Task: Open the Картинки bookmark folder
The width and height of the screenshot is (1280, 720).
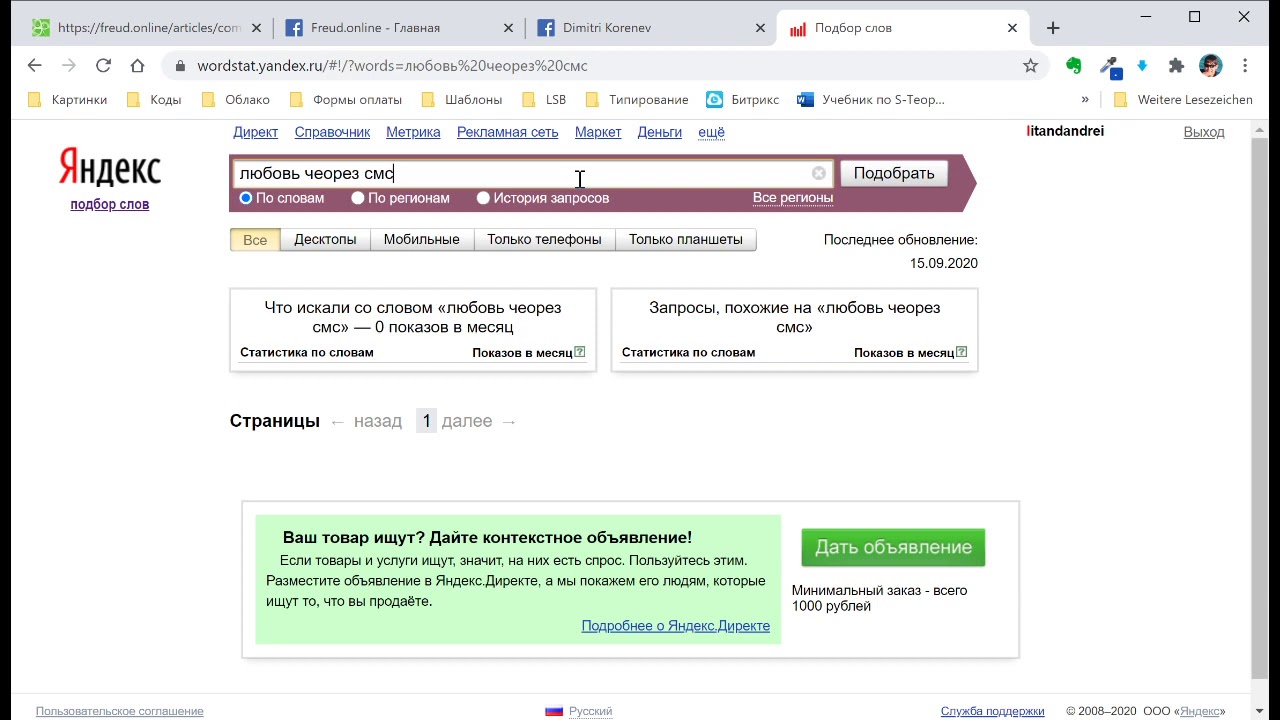Action: point(67,99)
